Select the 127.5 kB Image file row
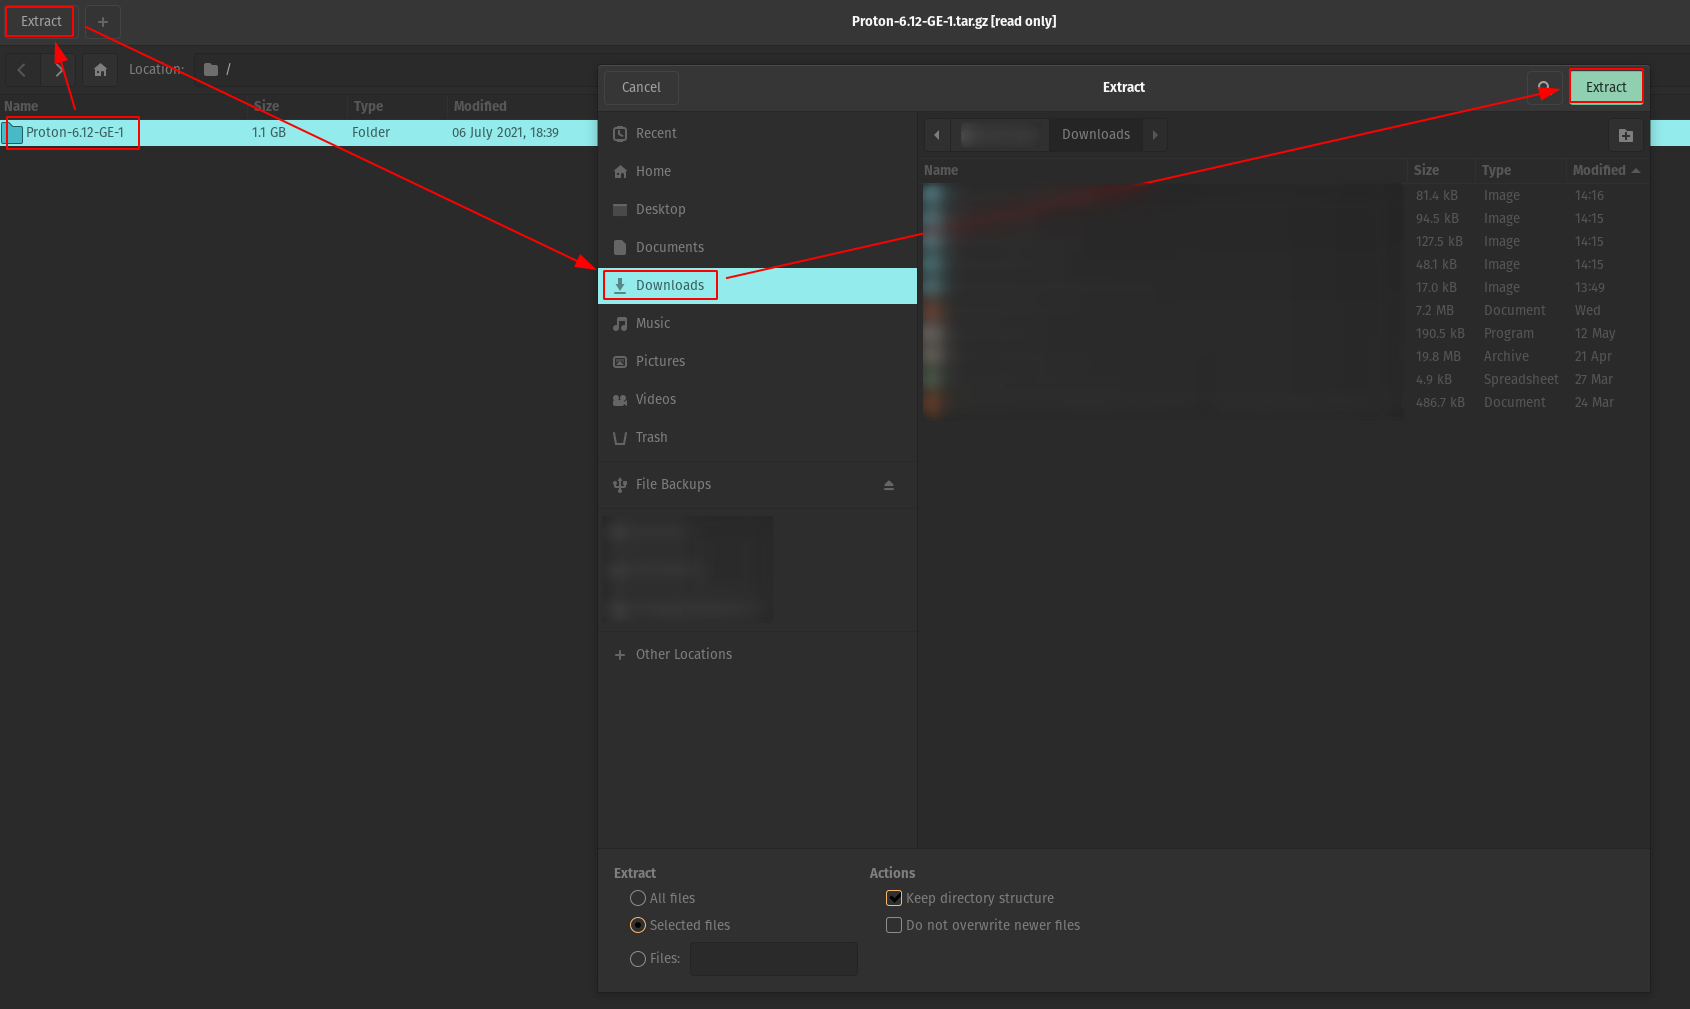The image size is (1690, 1009). [1284, 242]
